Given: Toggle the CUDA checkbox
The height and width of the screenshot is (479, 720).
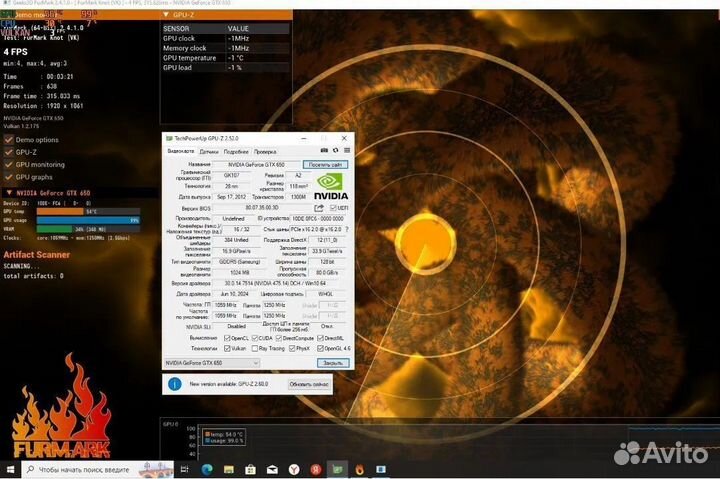Looking at the screenshot, I should tap(255, 338).
